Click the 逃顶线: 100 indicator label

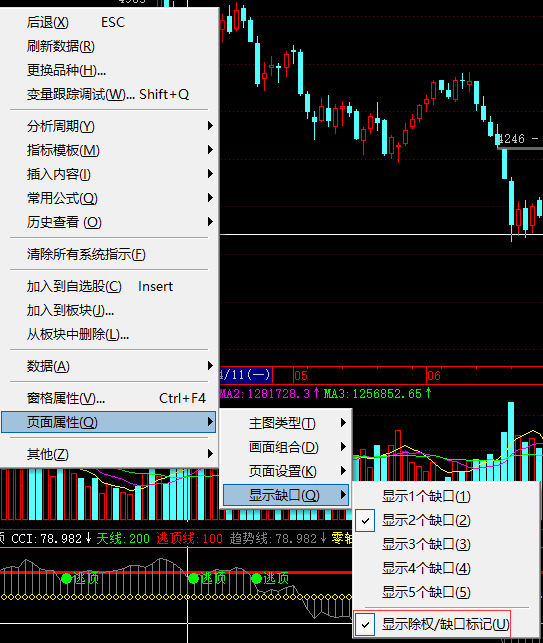click(x=189, y=538)
